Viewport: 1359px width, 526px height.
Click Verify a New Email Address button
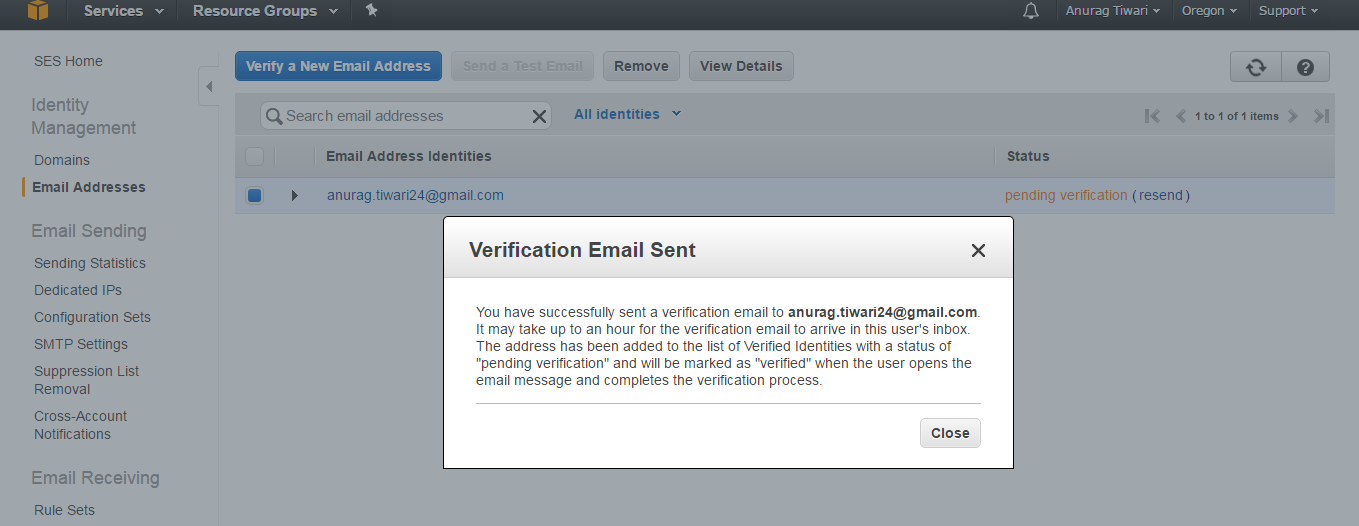338,66
